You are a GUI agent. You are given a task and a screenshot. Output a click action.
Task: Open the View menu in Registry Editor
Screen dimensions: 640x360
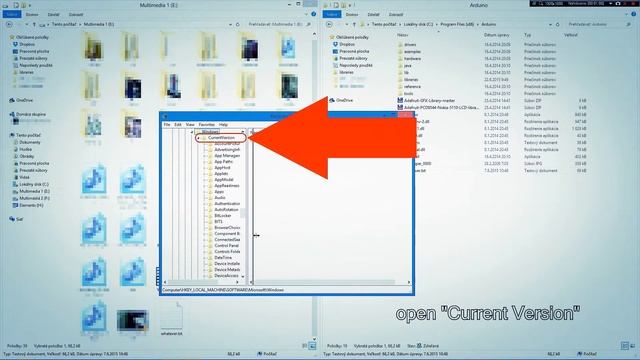[190, 124]
